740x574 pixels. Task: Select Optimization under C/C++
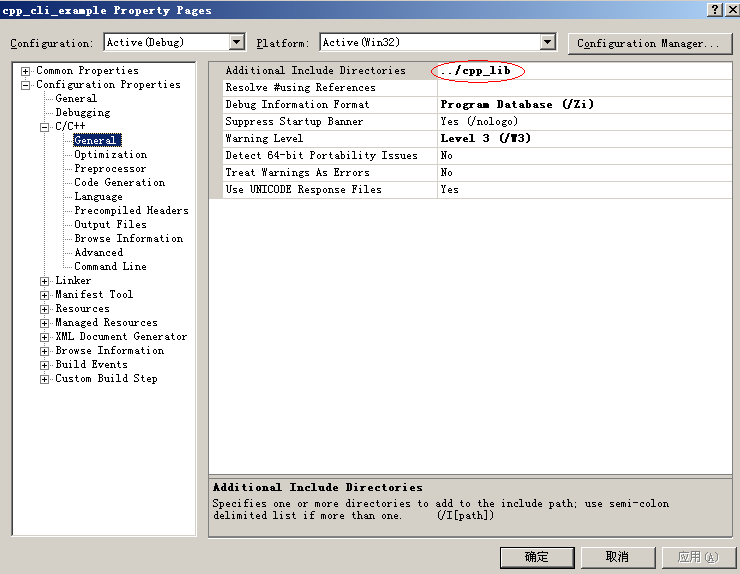pyautogui.click(x=110, y=155)
